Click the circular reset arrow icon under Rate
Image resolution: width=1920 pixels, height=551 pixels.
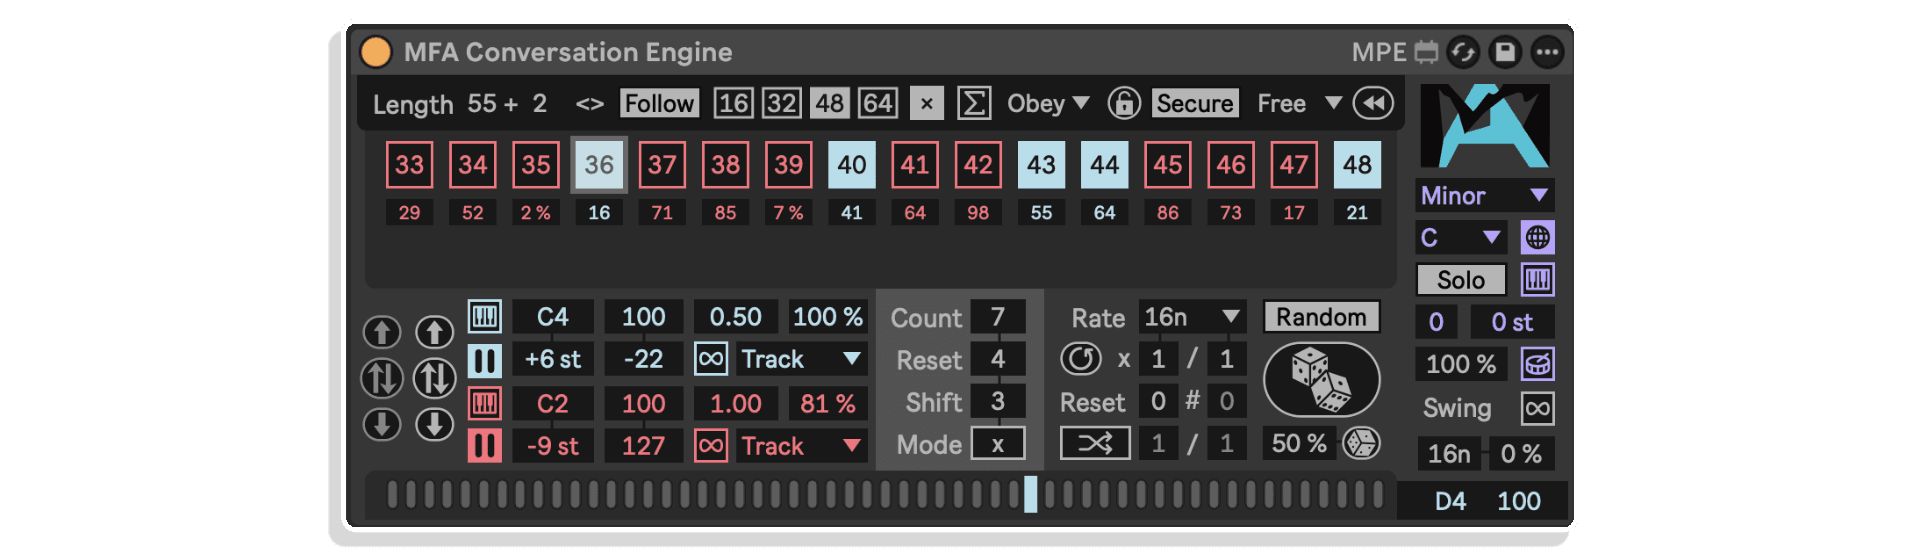click(1081, 359)
